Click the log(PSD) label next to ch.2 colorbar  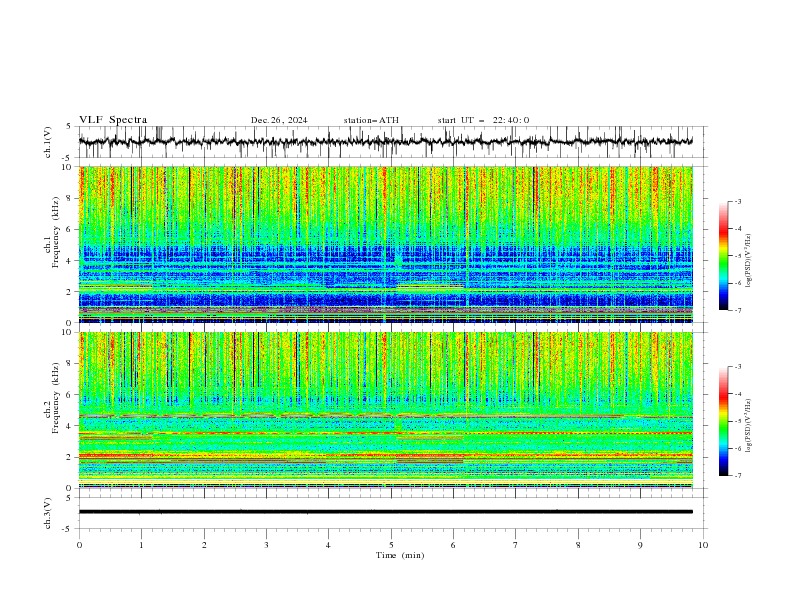tap(748, 426)
